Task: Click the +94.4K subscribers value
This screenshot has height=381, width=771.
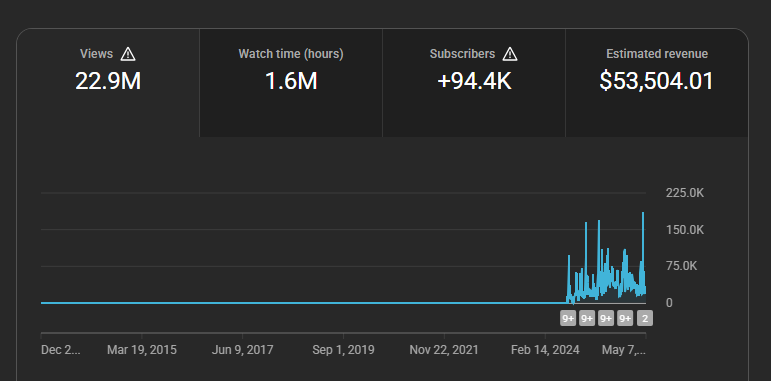Action: tap(474, 81)
